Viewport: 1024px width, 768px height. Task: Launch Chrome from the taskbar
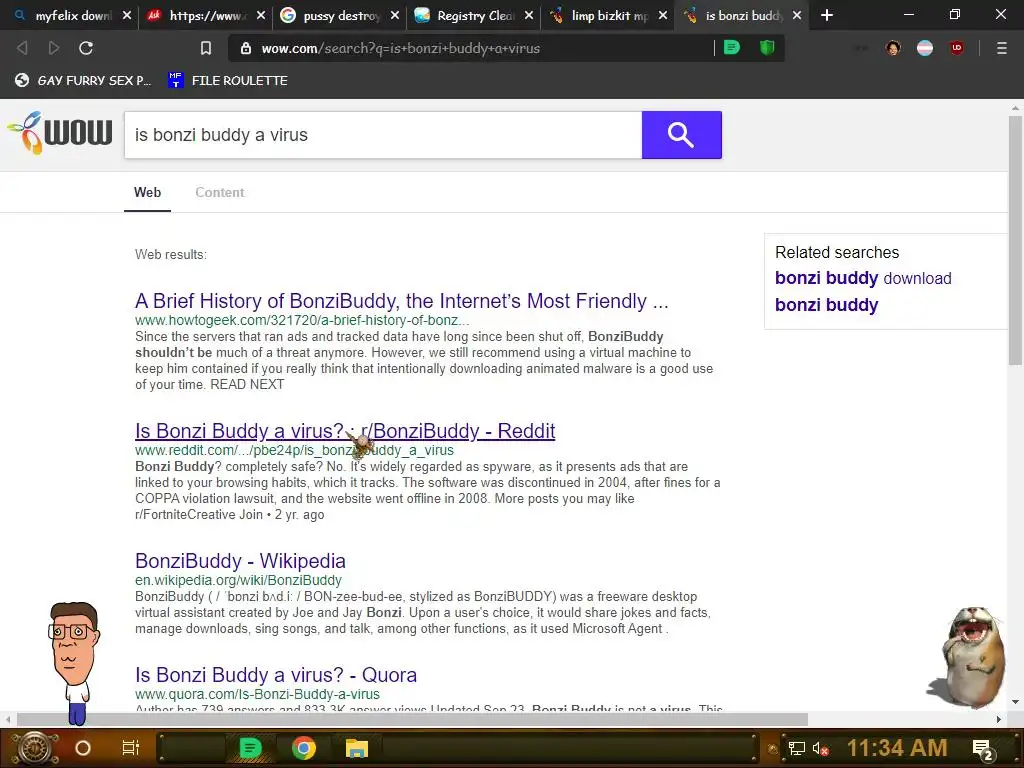click(304, 748)
